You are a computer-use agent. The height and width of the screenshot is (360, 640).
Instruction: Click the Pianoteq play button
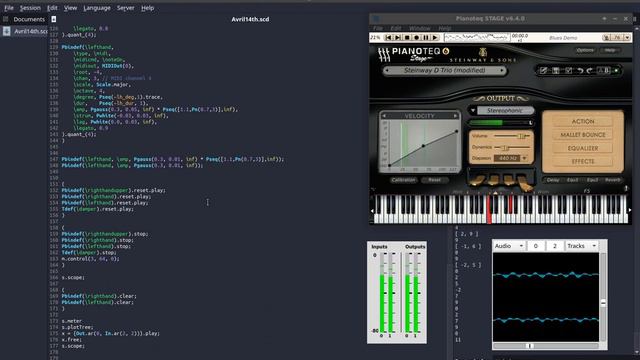pos(435,38)
